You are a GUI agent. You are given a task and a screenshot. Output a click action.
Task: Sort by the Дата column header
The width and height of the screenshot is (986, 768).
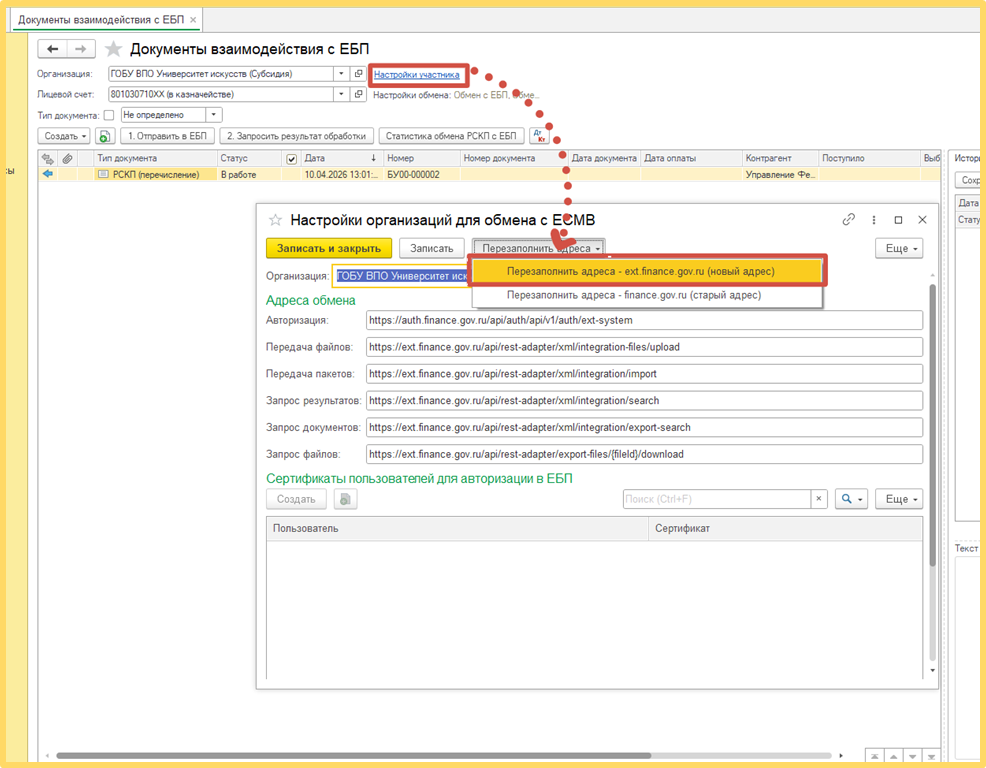(x=340, y=159)
